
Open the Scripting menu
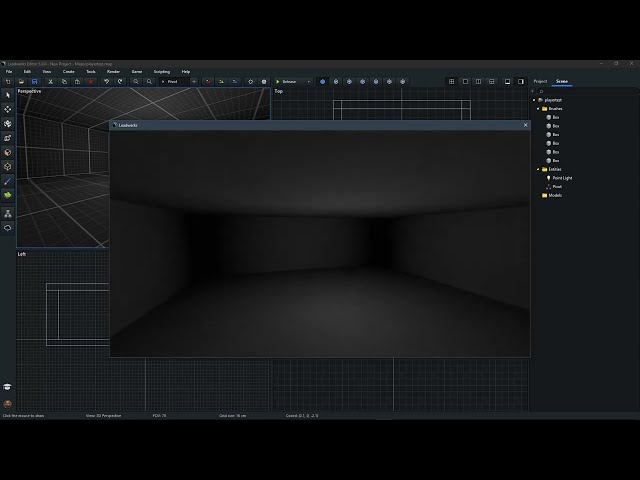(x=162, y=71)
